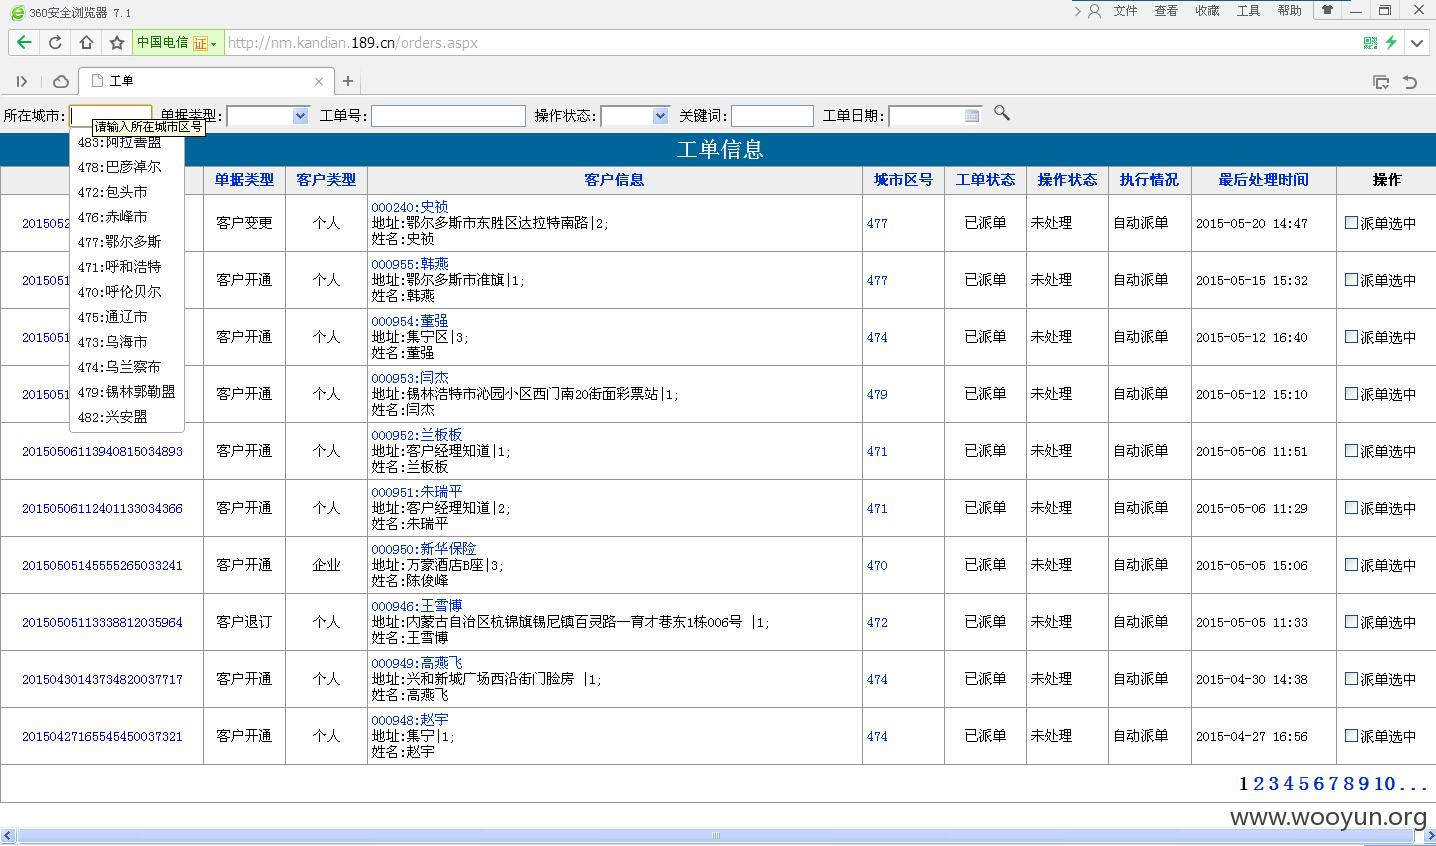Click the scrollbar left arrow at bottom
The height and width of the screenshot is (846, 1436).
pos(8,836)
